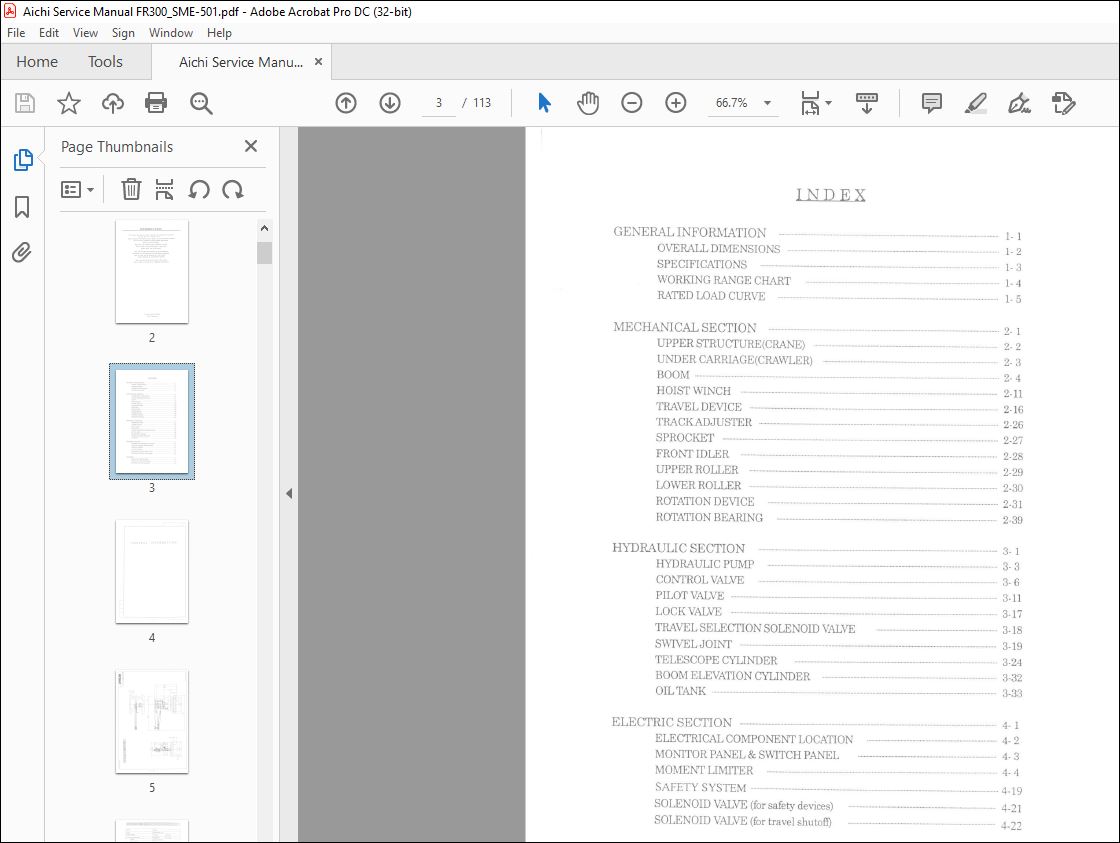
Task: Click HYDRAULIC SECTION index entry
Action: coord(679,548)
